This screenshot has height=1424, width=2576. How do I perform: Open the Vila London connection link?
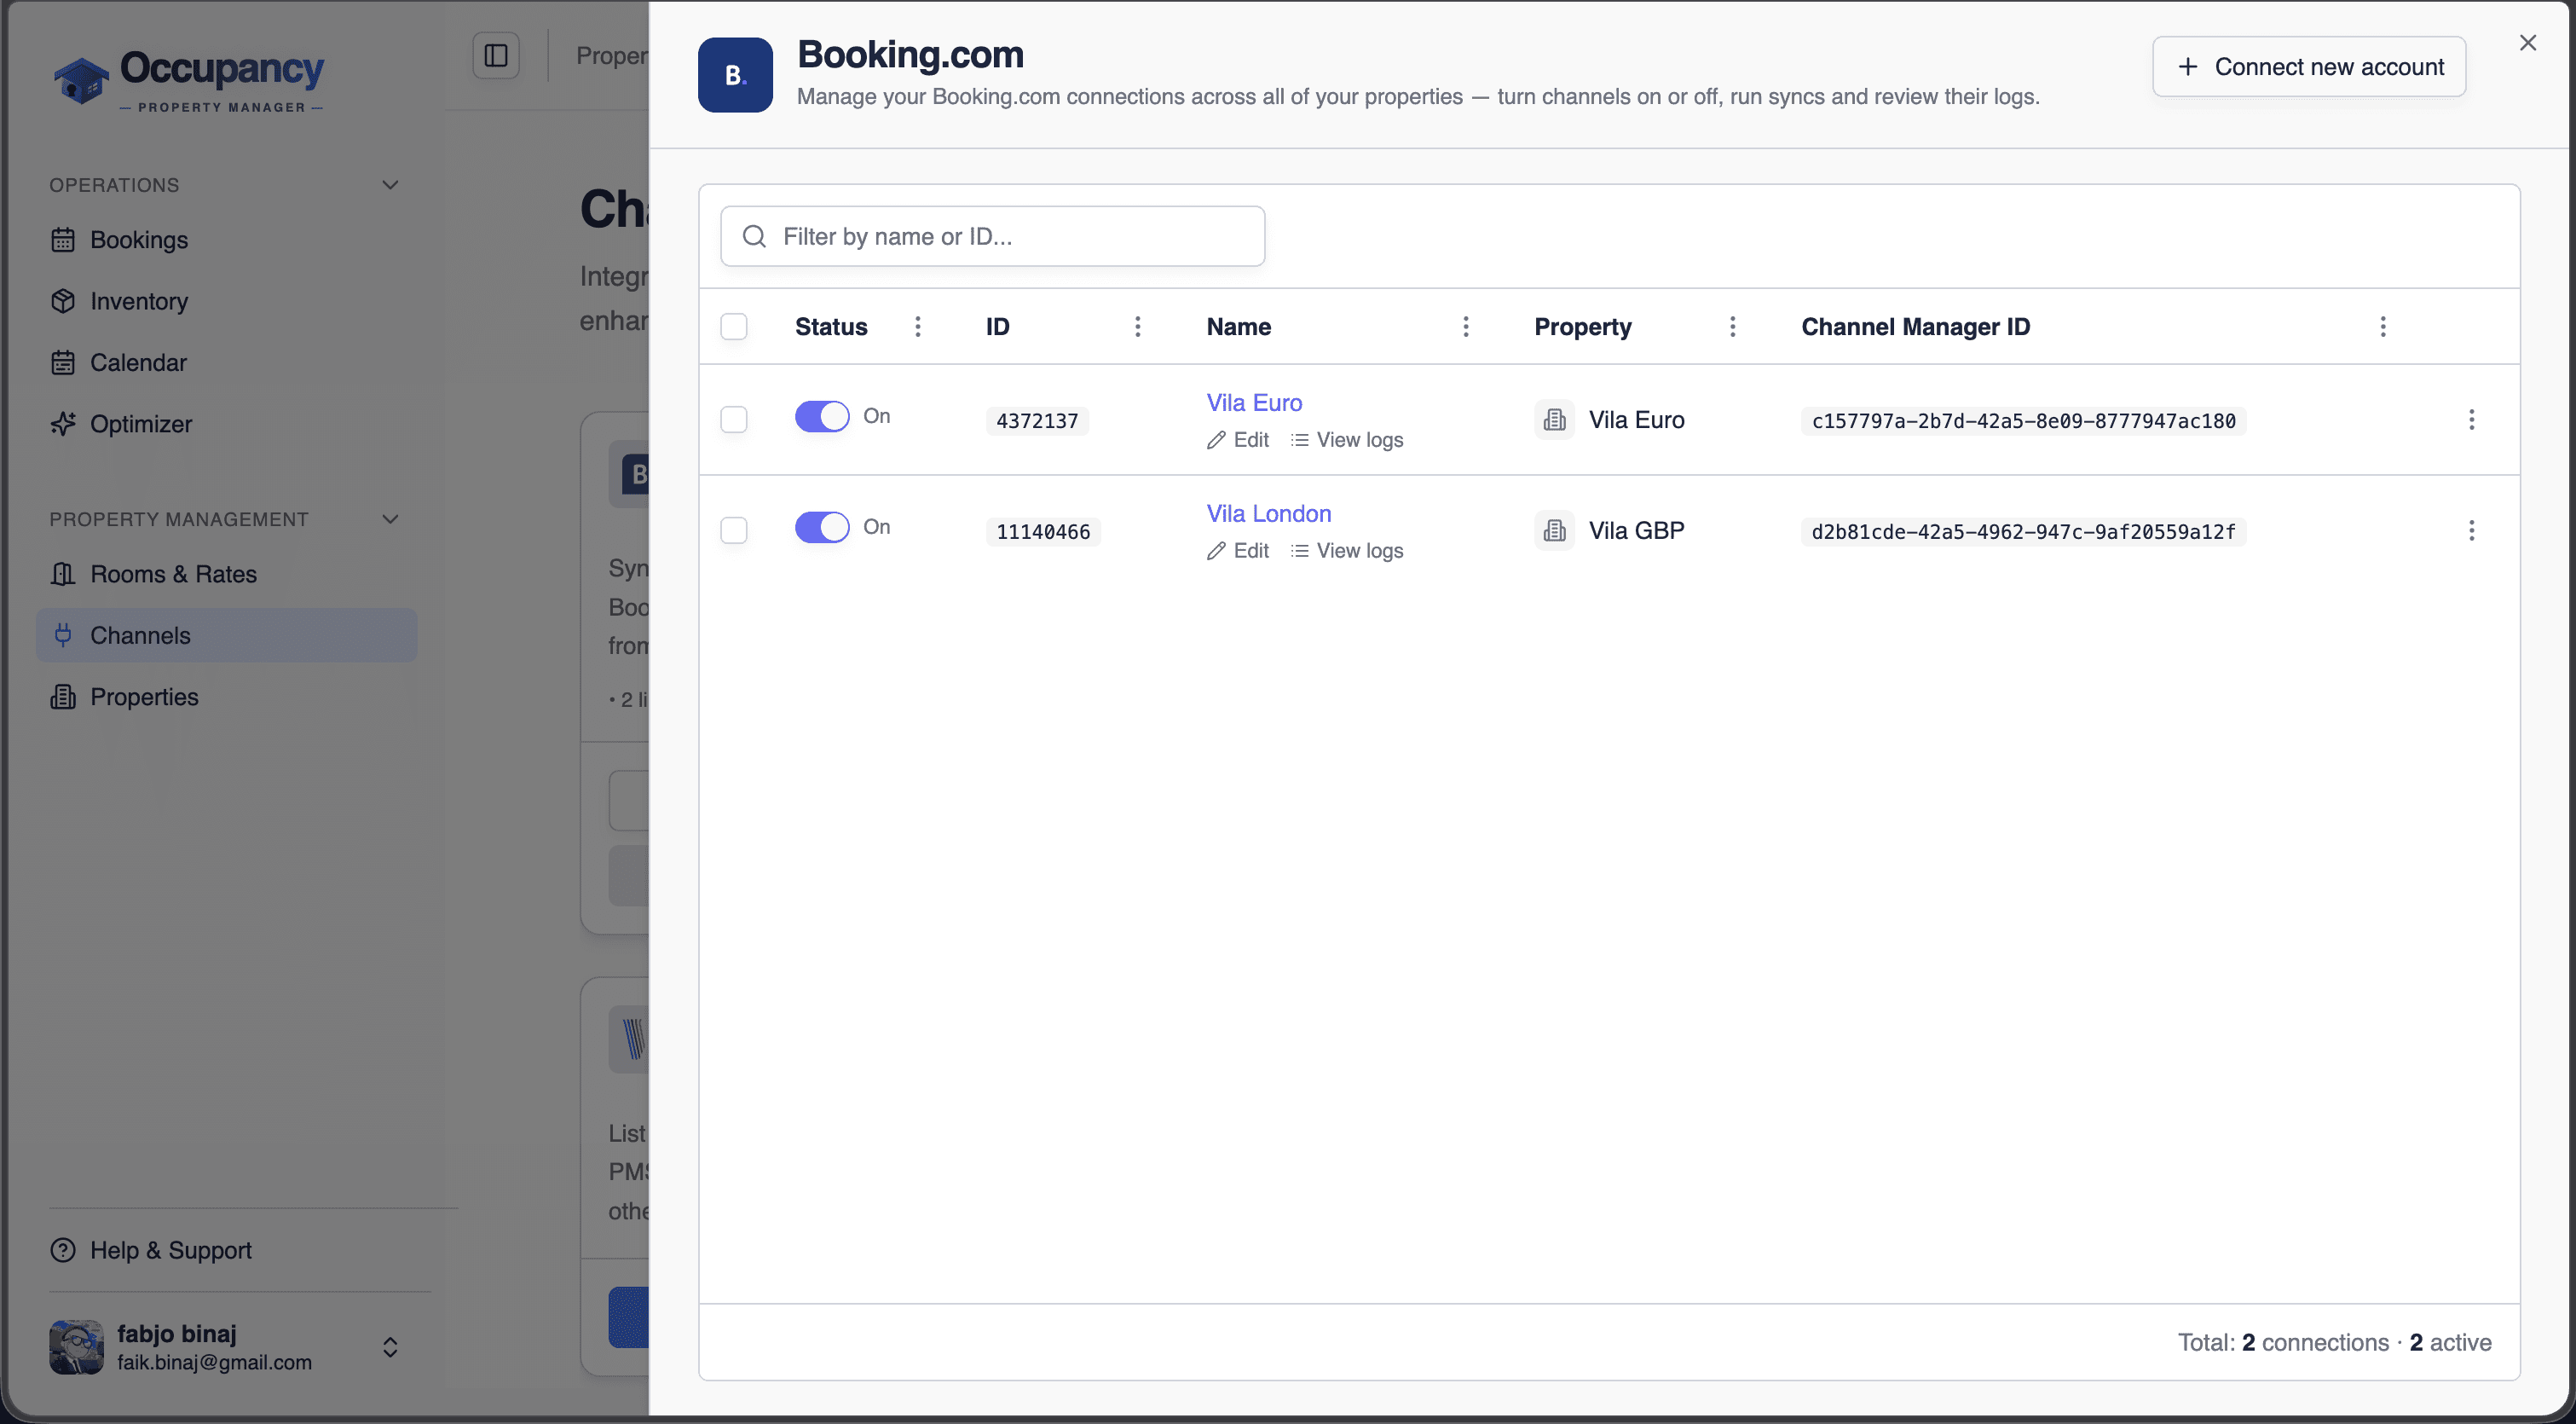(x=1269, y=514)
